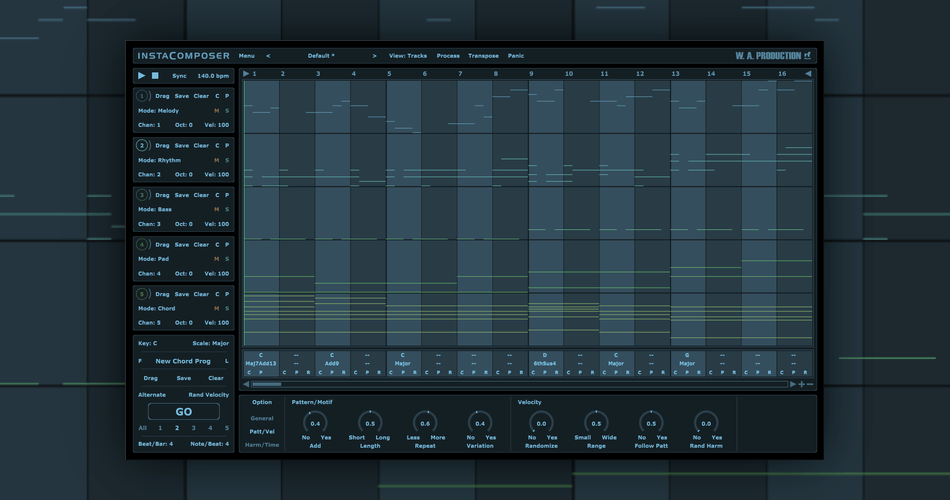Select track 3 circle icon
The height and width of the screenshot is (500, 950).
[x=142, y=195]
